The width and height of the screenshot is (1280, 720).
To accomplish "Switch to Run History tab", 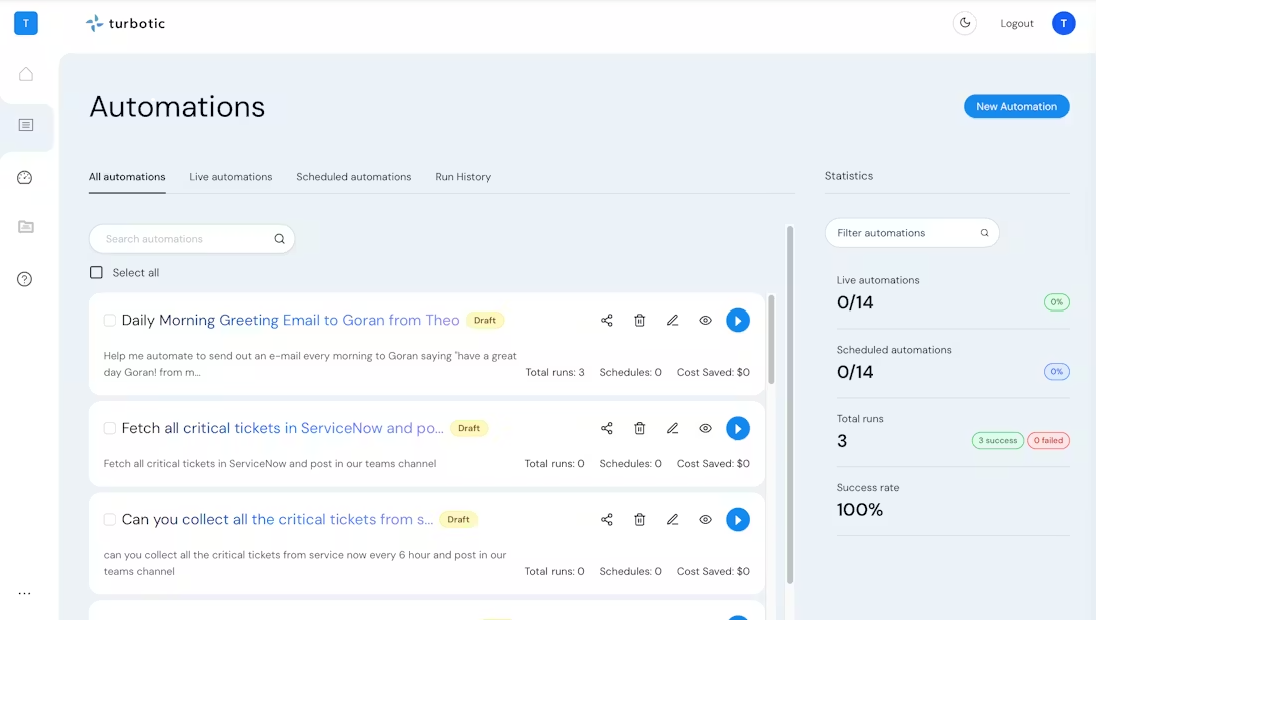I will (463, 177).
